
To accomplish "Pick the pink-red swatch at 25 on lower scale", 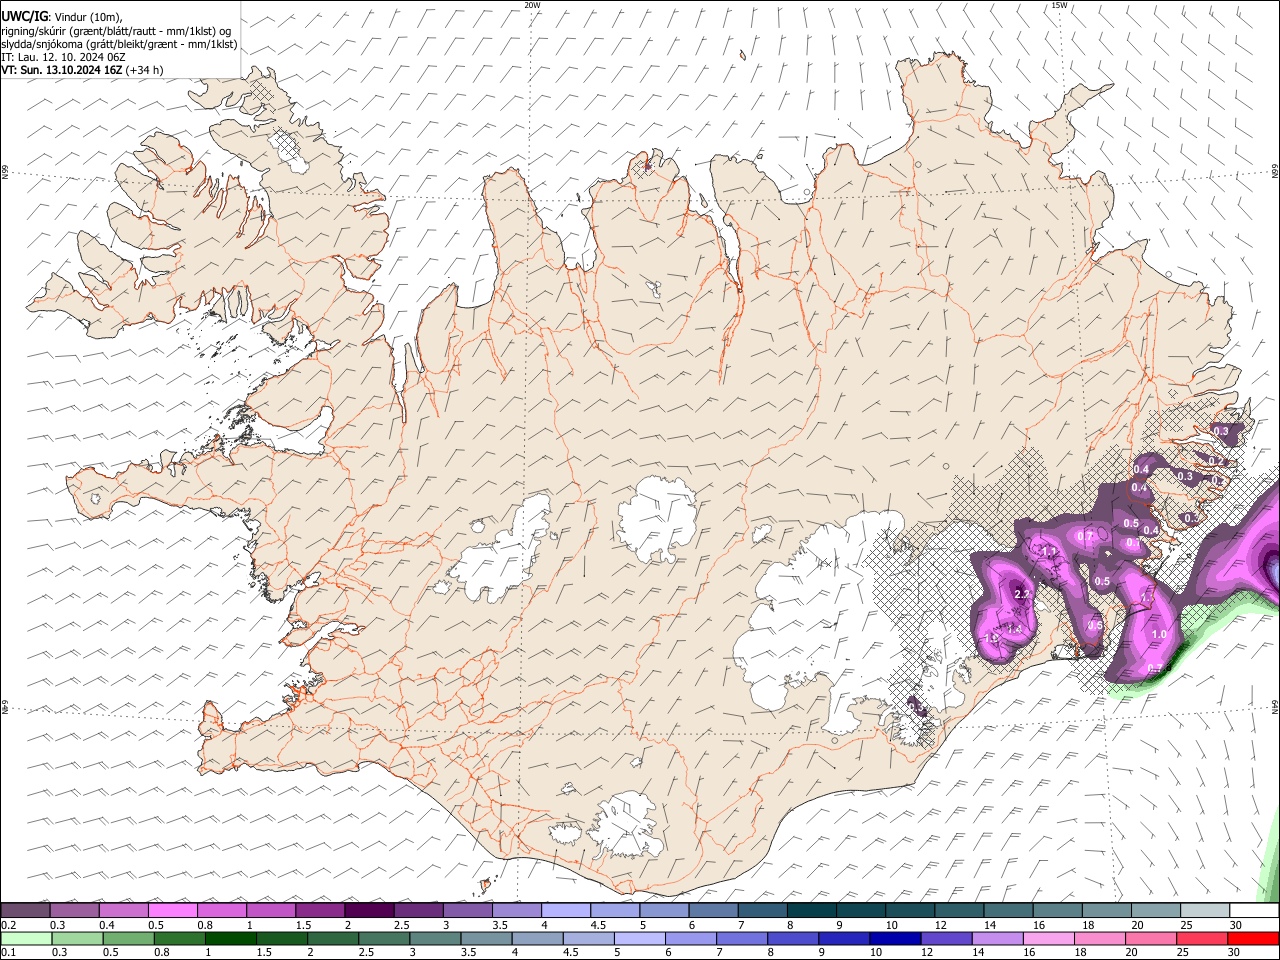I will (1201, 938).
